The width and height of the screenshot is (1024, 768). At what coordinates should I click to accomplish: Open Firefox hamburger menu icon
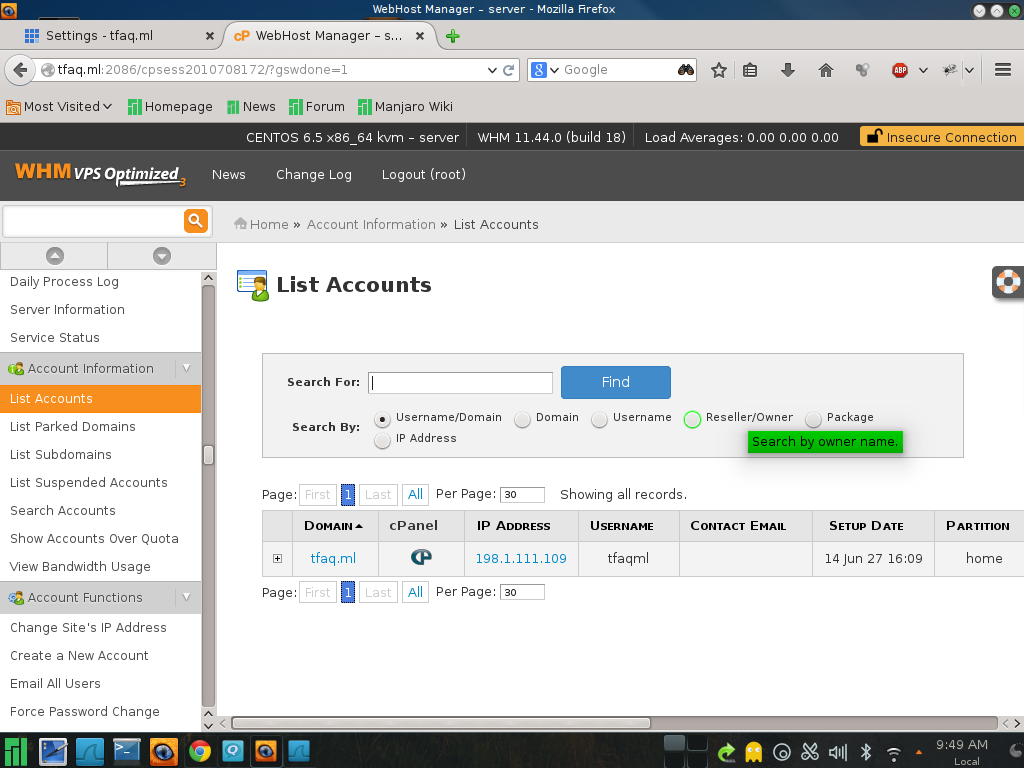coord(1003,70)
